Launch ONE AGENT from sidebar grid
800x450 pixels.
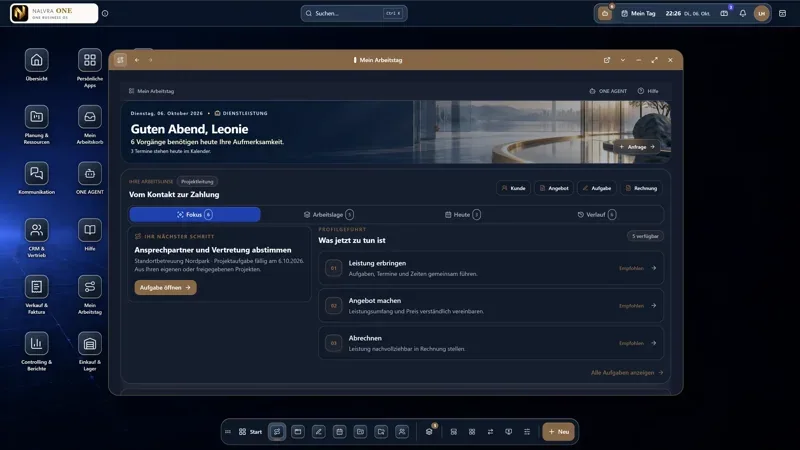click(x=90, y=173)
